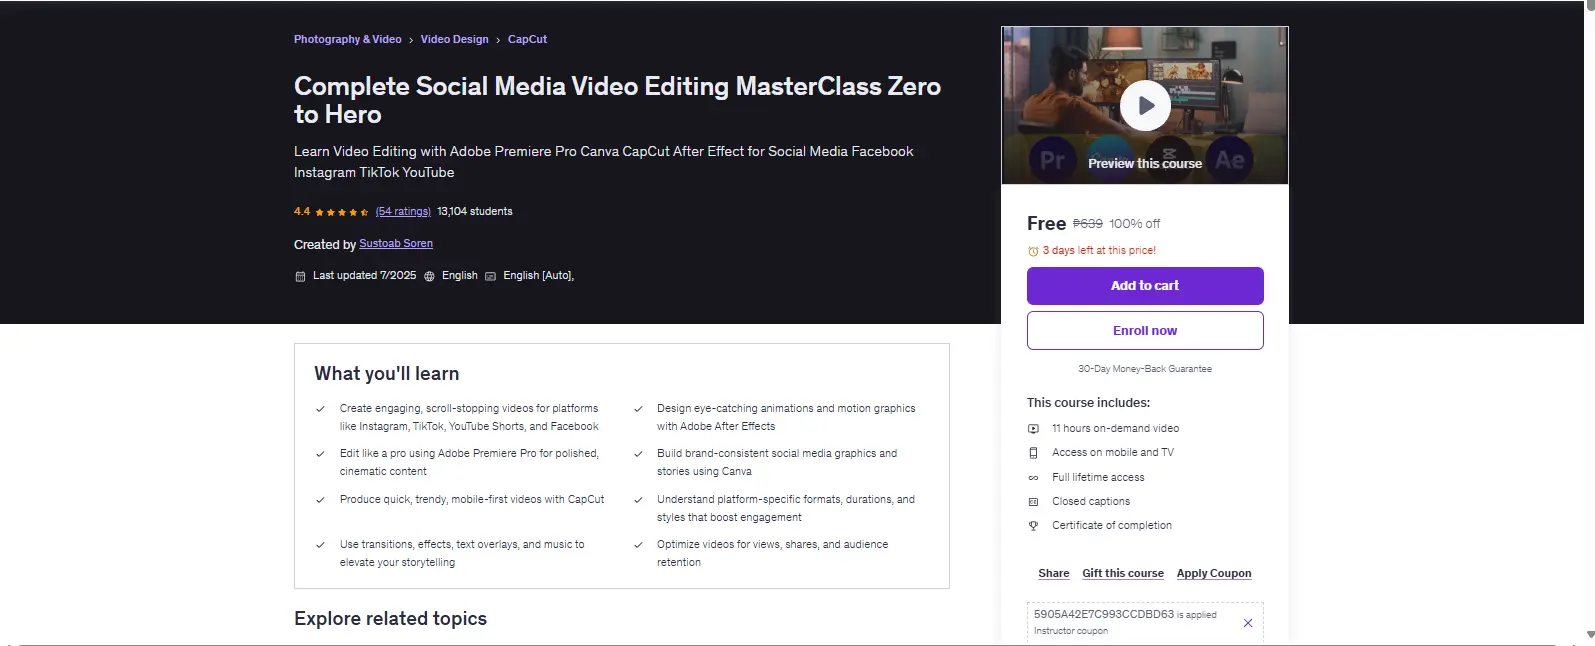Click the globe language icon
Screen dimensions: 1595x646
pos(429,276)
